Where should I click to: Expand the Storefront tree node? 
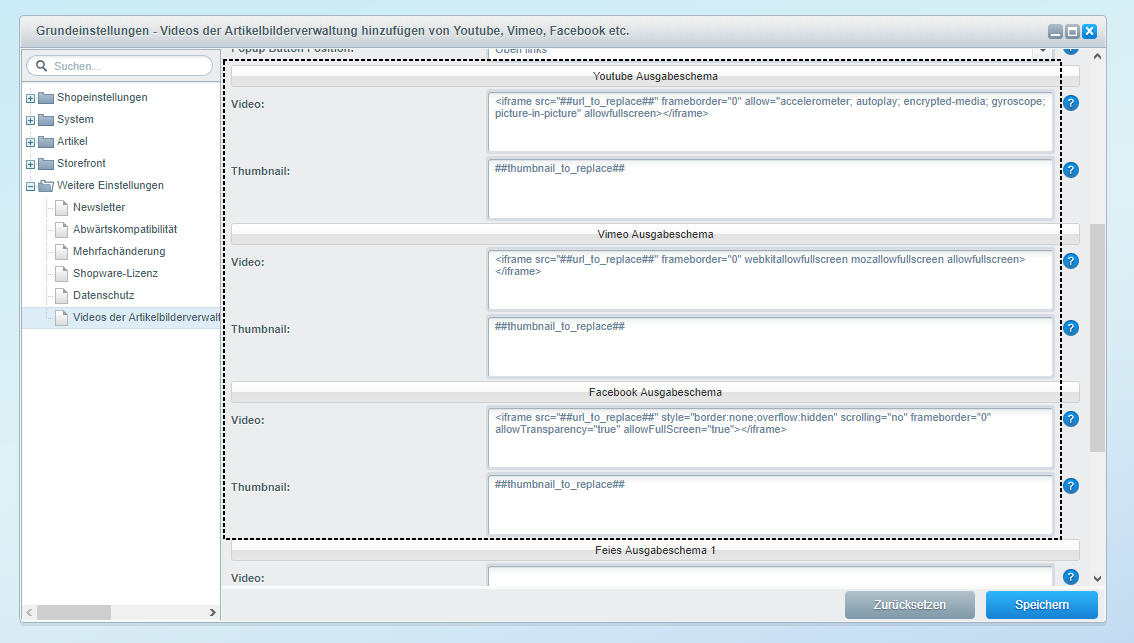coord(30,164)
